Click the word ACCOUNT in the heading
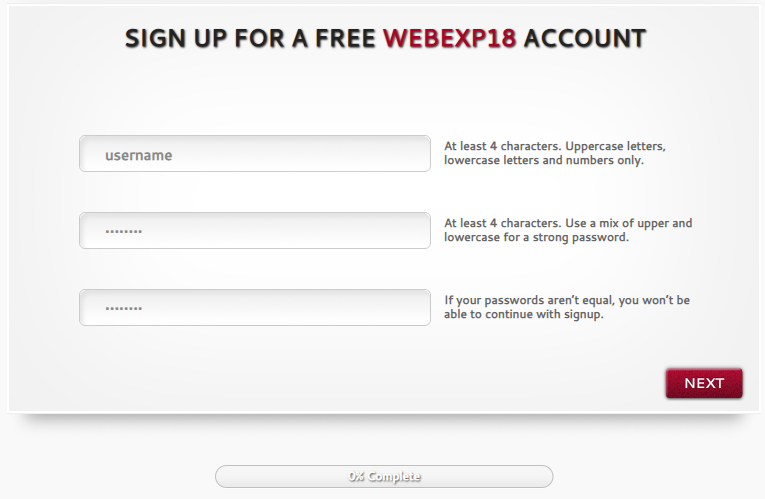 click(x=585, y=39)
